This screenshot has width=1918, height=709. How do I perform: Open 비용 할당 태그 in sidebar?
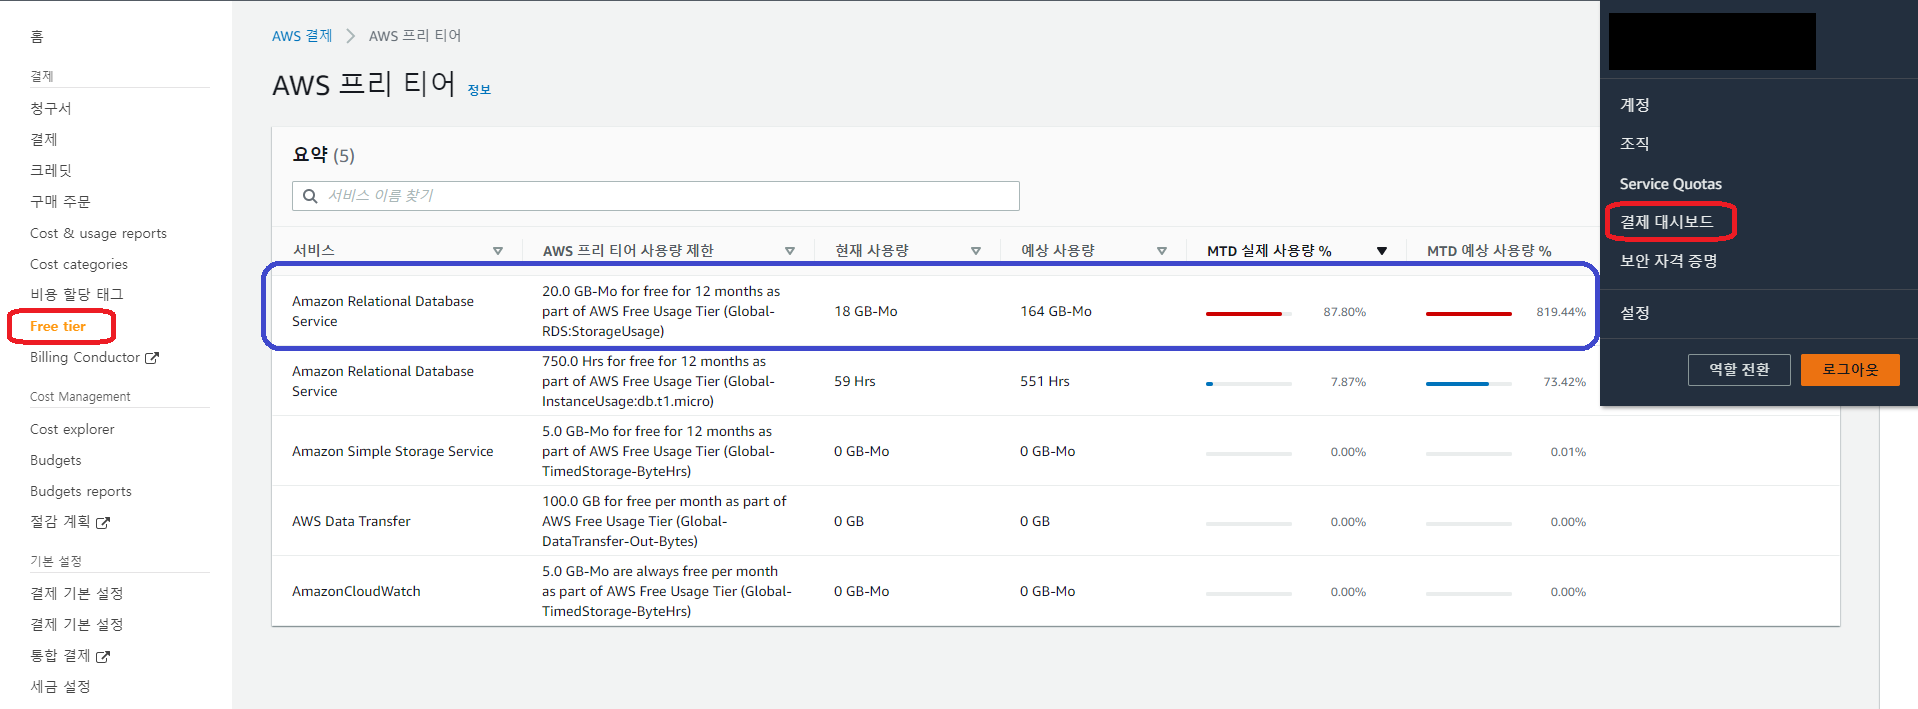(77, 294)
